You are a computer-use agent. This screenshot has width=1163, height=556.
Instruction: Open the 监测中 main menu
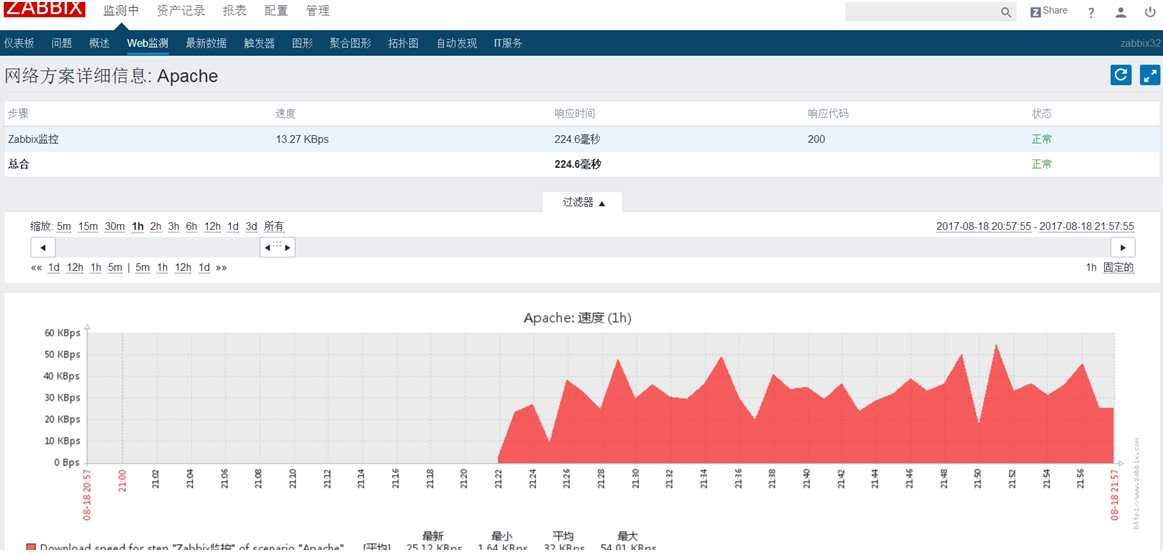point(121,11)
